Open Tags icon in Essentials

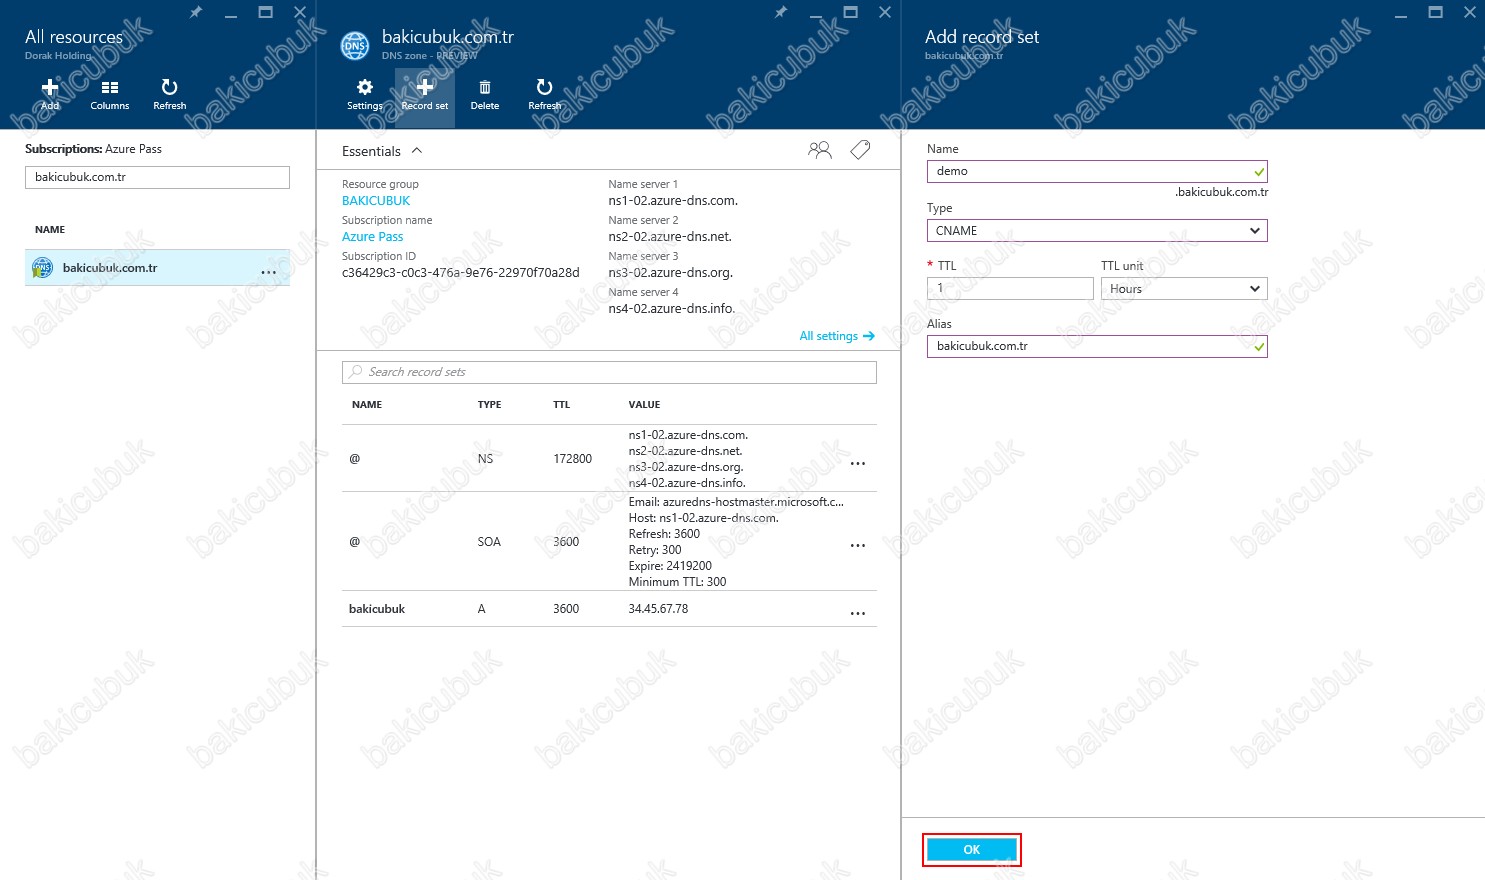860,150
